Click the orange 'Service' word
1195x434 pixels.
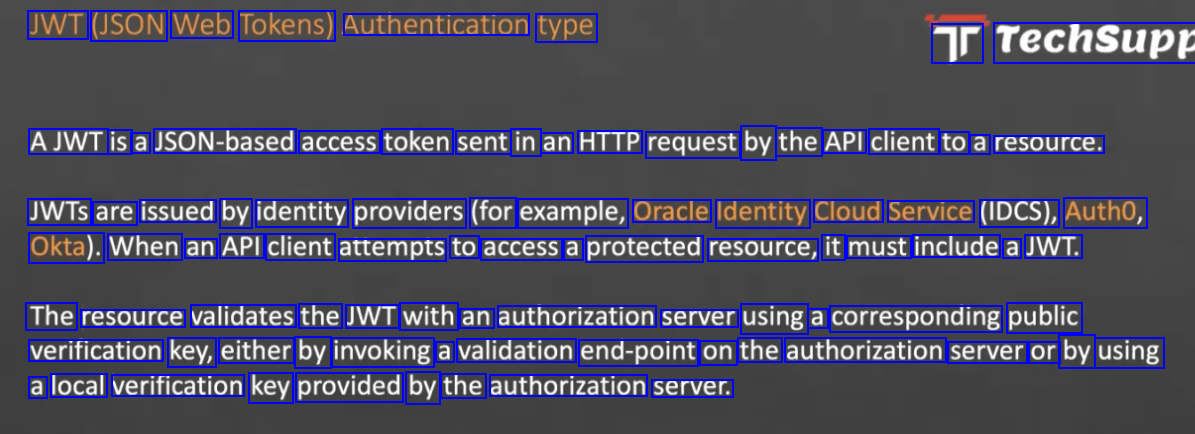click(931, 211)
